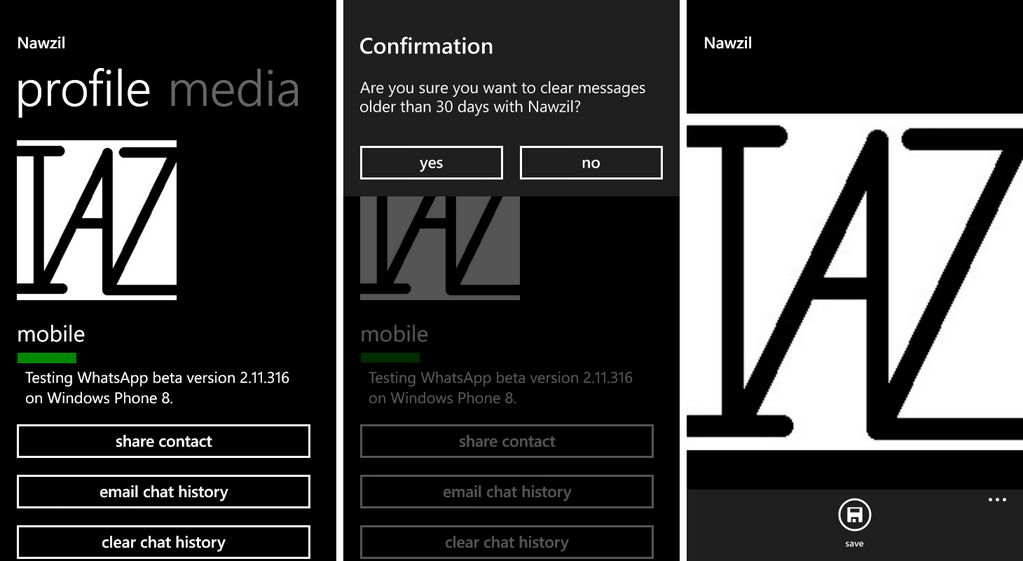1023x561 pixels.
Task: Tap dimmed email chat history behind dialog
Action: point(507,491)
